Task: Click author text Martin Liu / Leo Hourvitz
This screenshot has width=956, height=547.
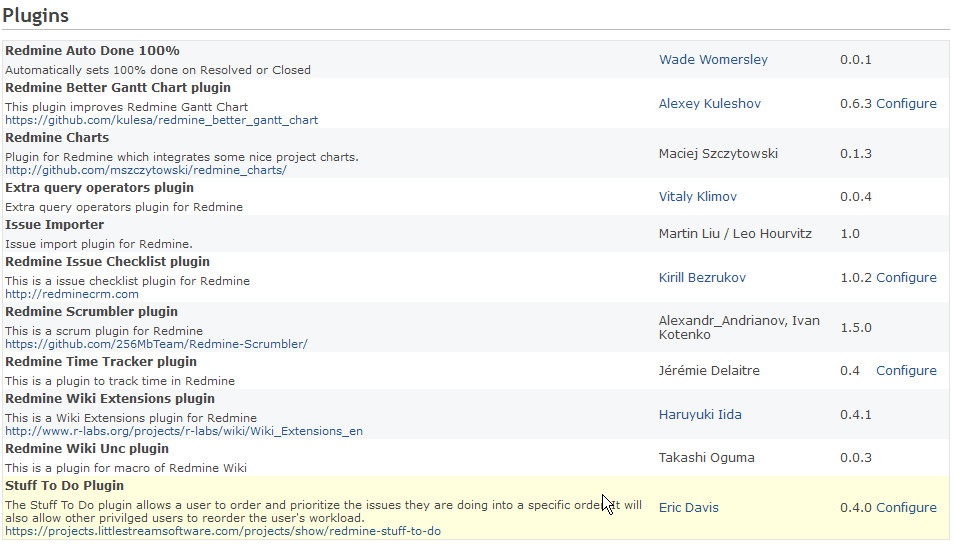Action: (735, 234)
